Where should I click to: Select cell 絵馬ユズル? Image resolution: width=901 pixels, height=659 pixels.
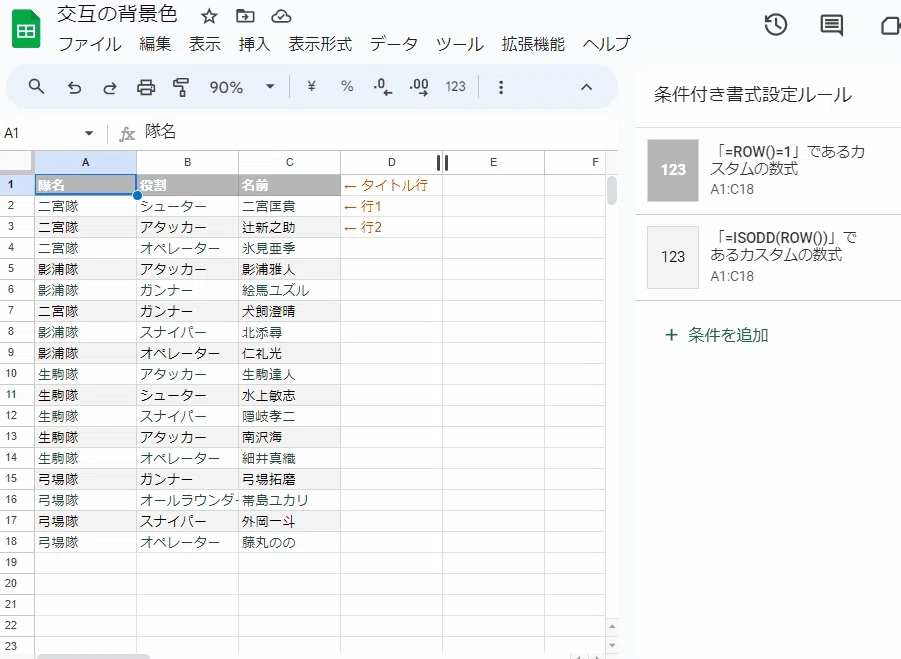coord(290,290)
